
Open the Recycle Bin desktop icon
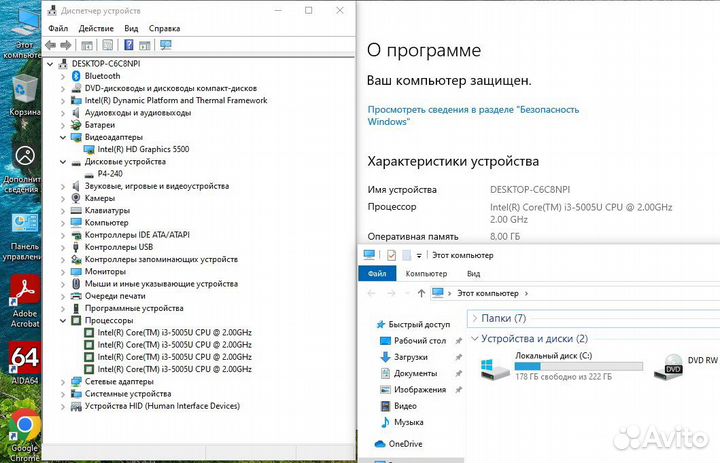[x=24, y=94]
